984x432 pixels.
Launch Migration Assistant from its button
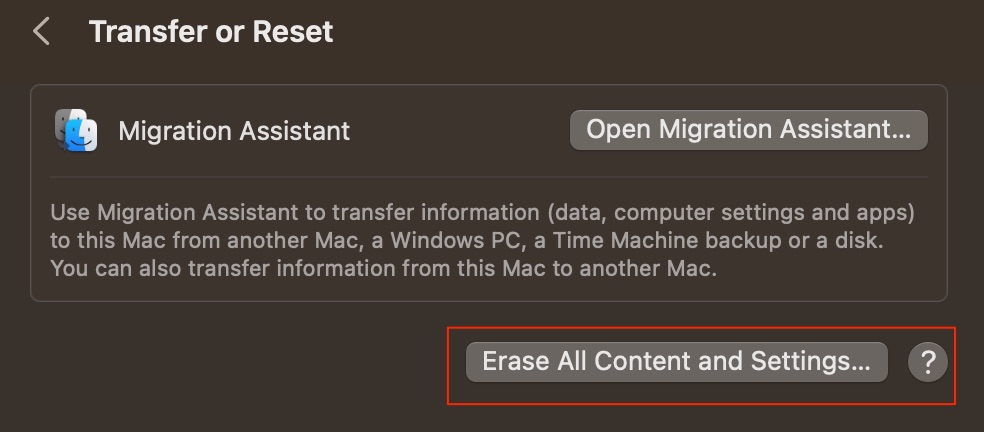[748, 130]
